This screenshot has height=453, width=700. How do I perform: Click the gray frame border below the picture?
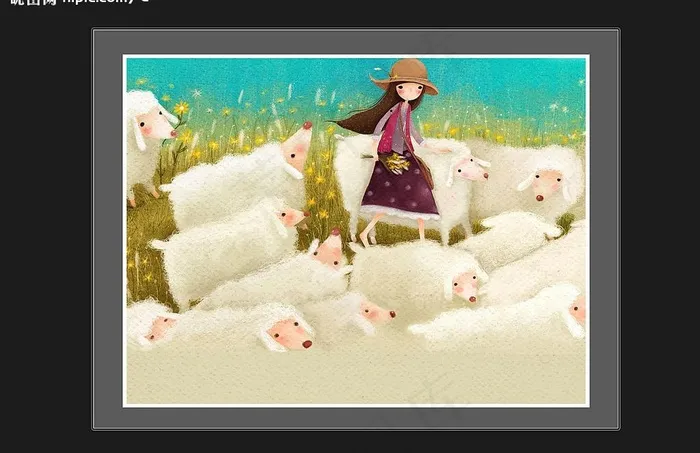coord(355,418)
